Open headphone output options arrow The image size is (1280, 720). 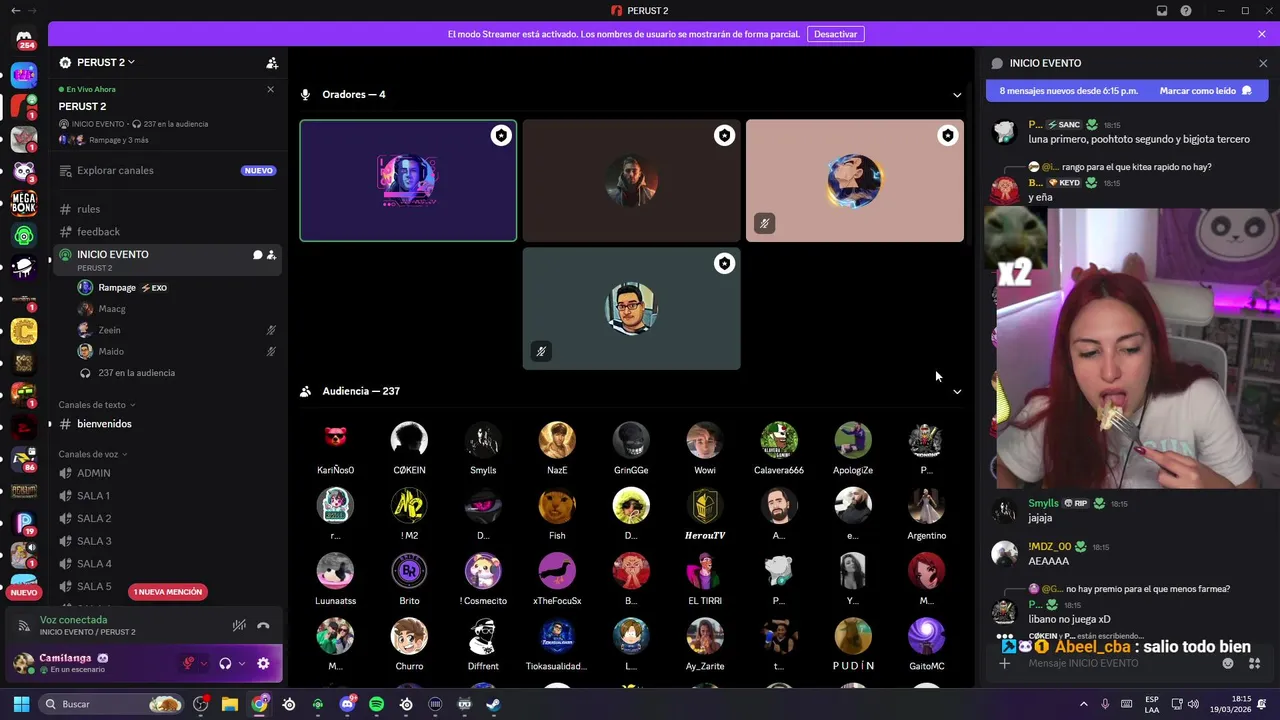(241, 663)
